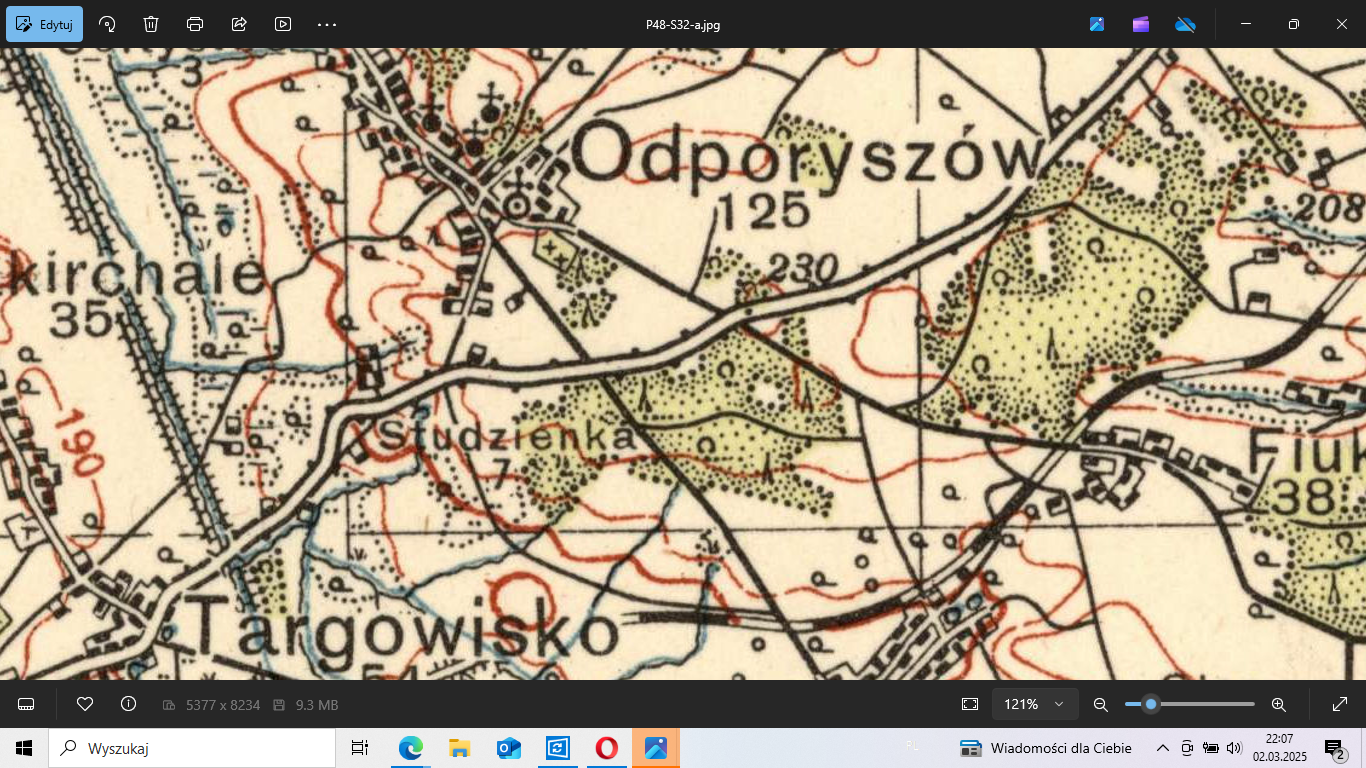
Task: Rotate the image using the rotate icon
Action: [x=107, y=24]
